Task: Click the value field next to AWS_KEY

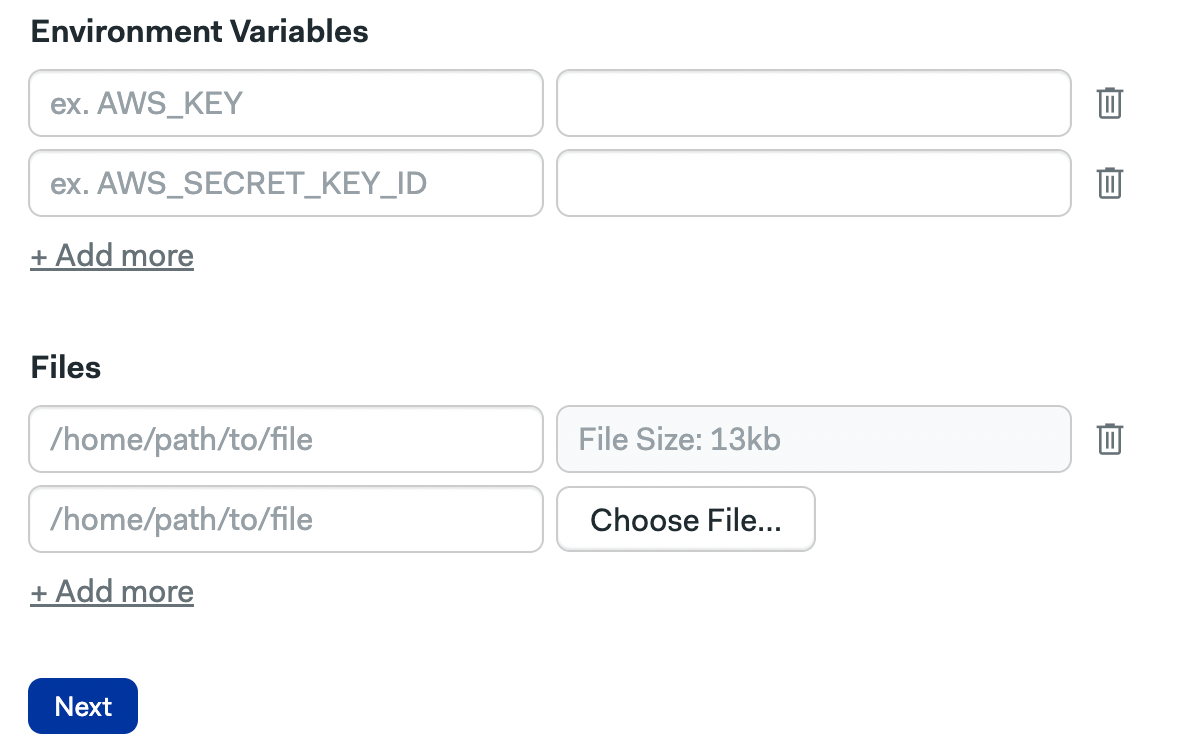Action: click(813, 103)
